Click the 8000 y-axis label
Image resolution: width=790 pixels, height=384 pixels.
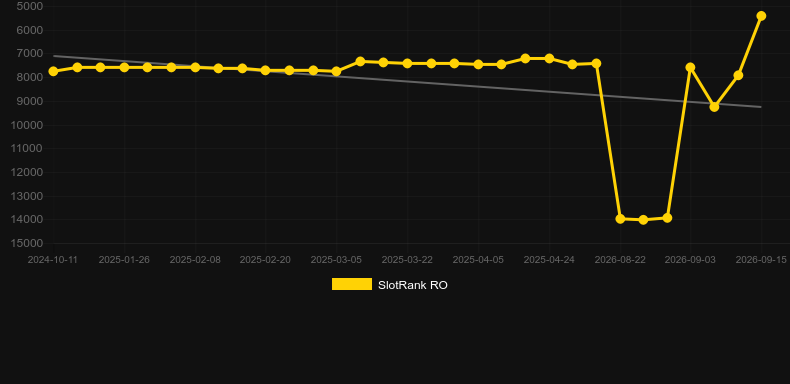click(x=30, y=78)
